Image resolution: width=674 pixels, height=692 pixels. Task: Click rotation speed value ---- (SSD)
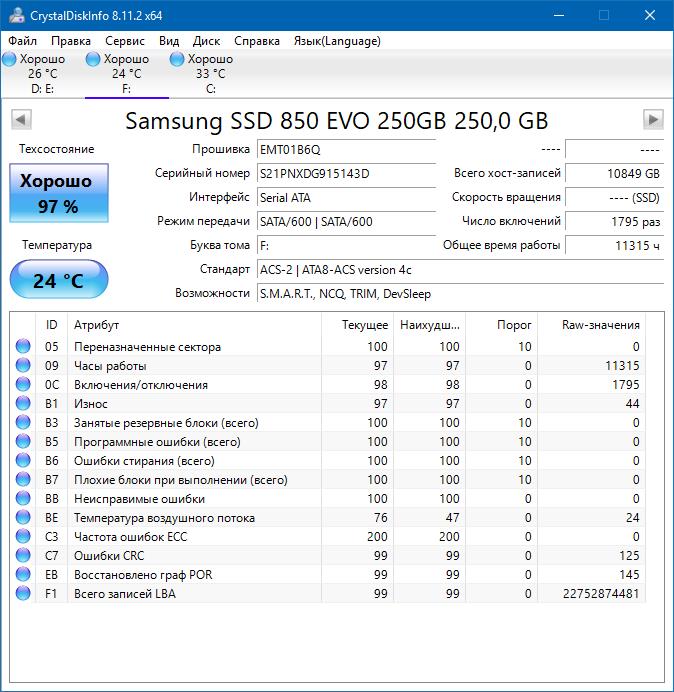point(614,197)
